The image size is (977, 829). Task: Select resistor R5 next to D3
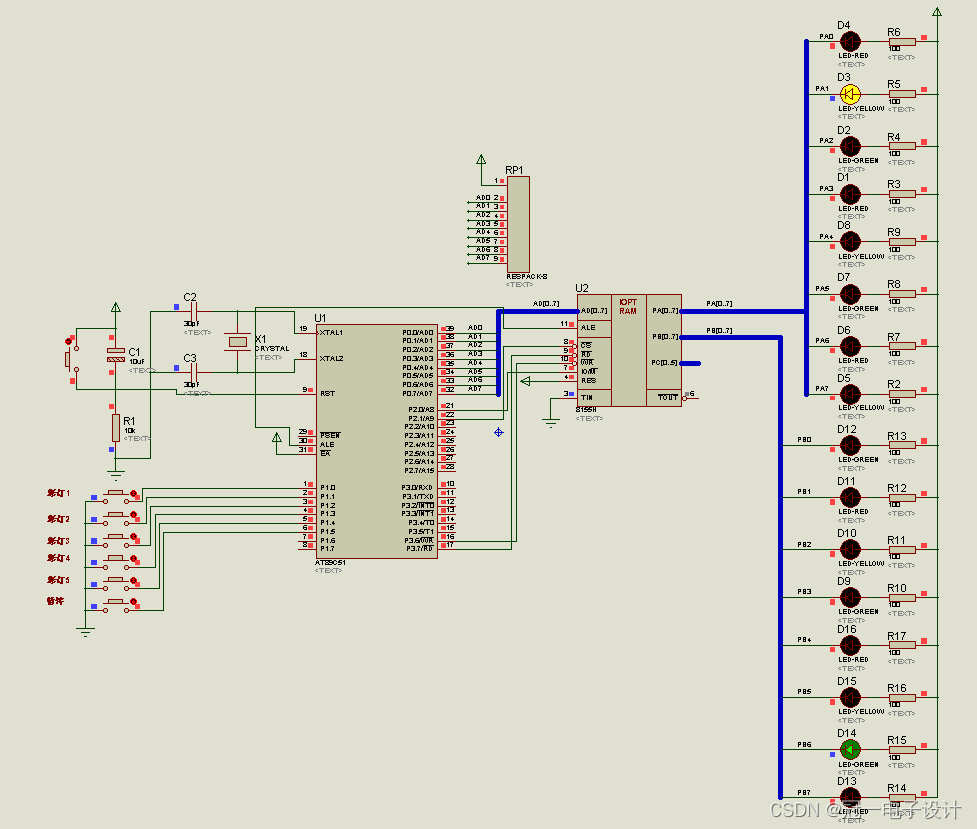point(902,94)
